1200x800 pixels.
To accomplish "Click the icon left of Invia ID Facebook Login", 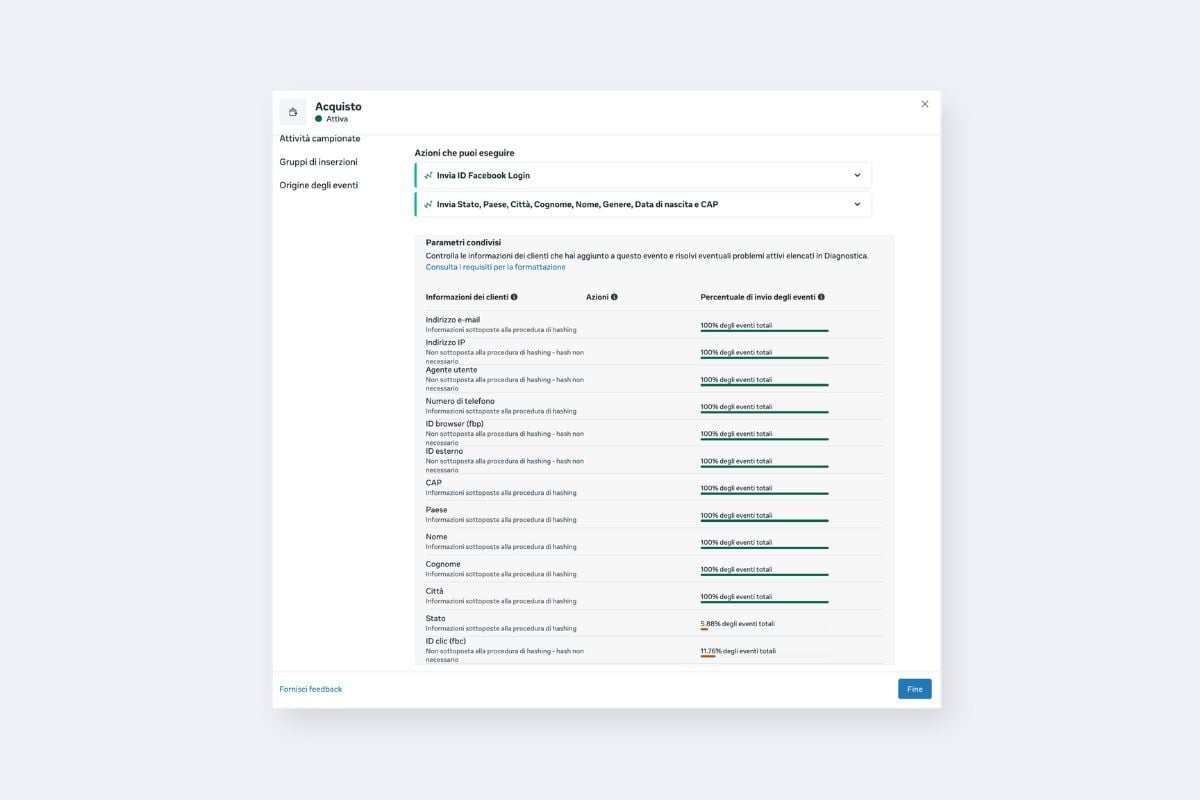I will [428, 176].
